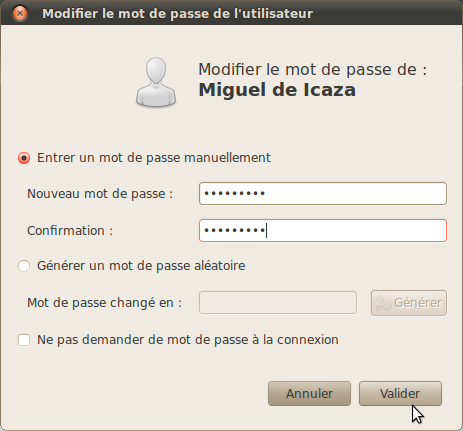Viewport: 463px width, 431px height.
Task: Click the 'Nouveau mot de passe :' label
Action: (x=100, y=194)
